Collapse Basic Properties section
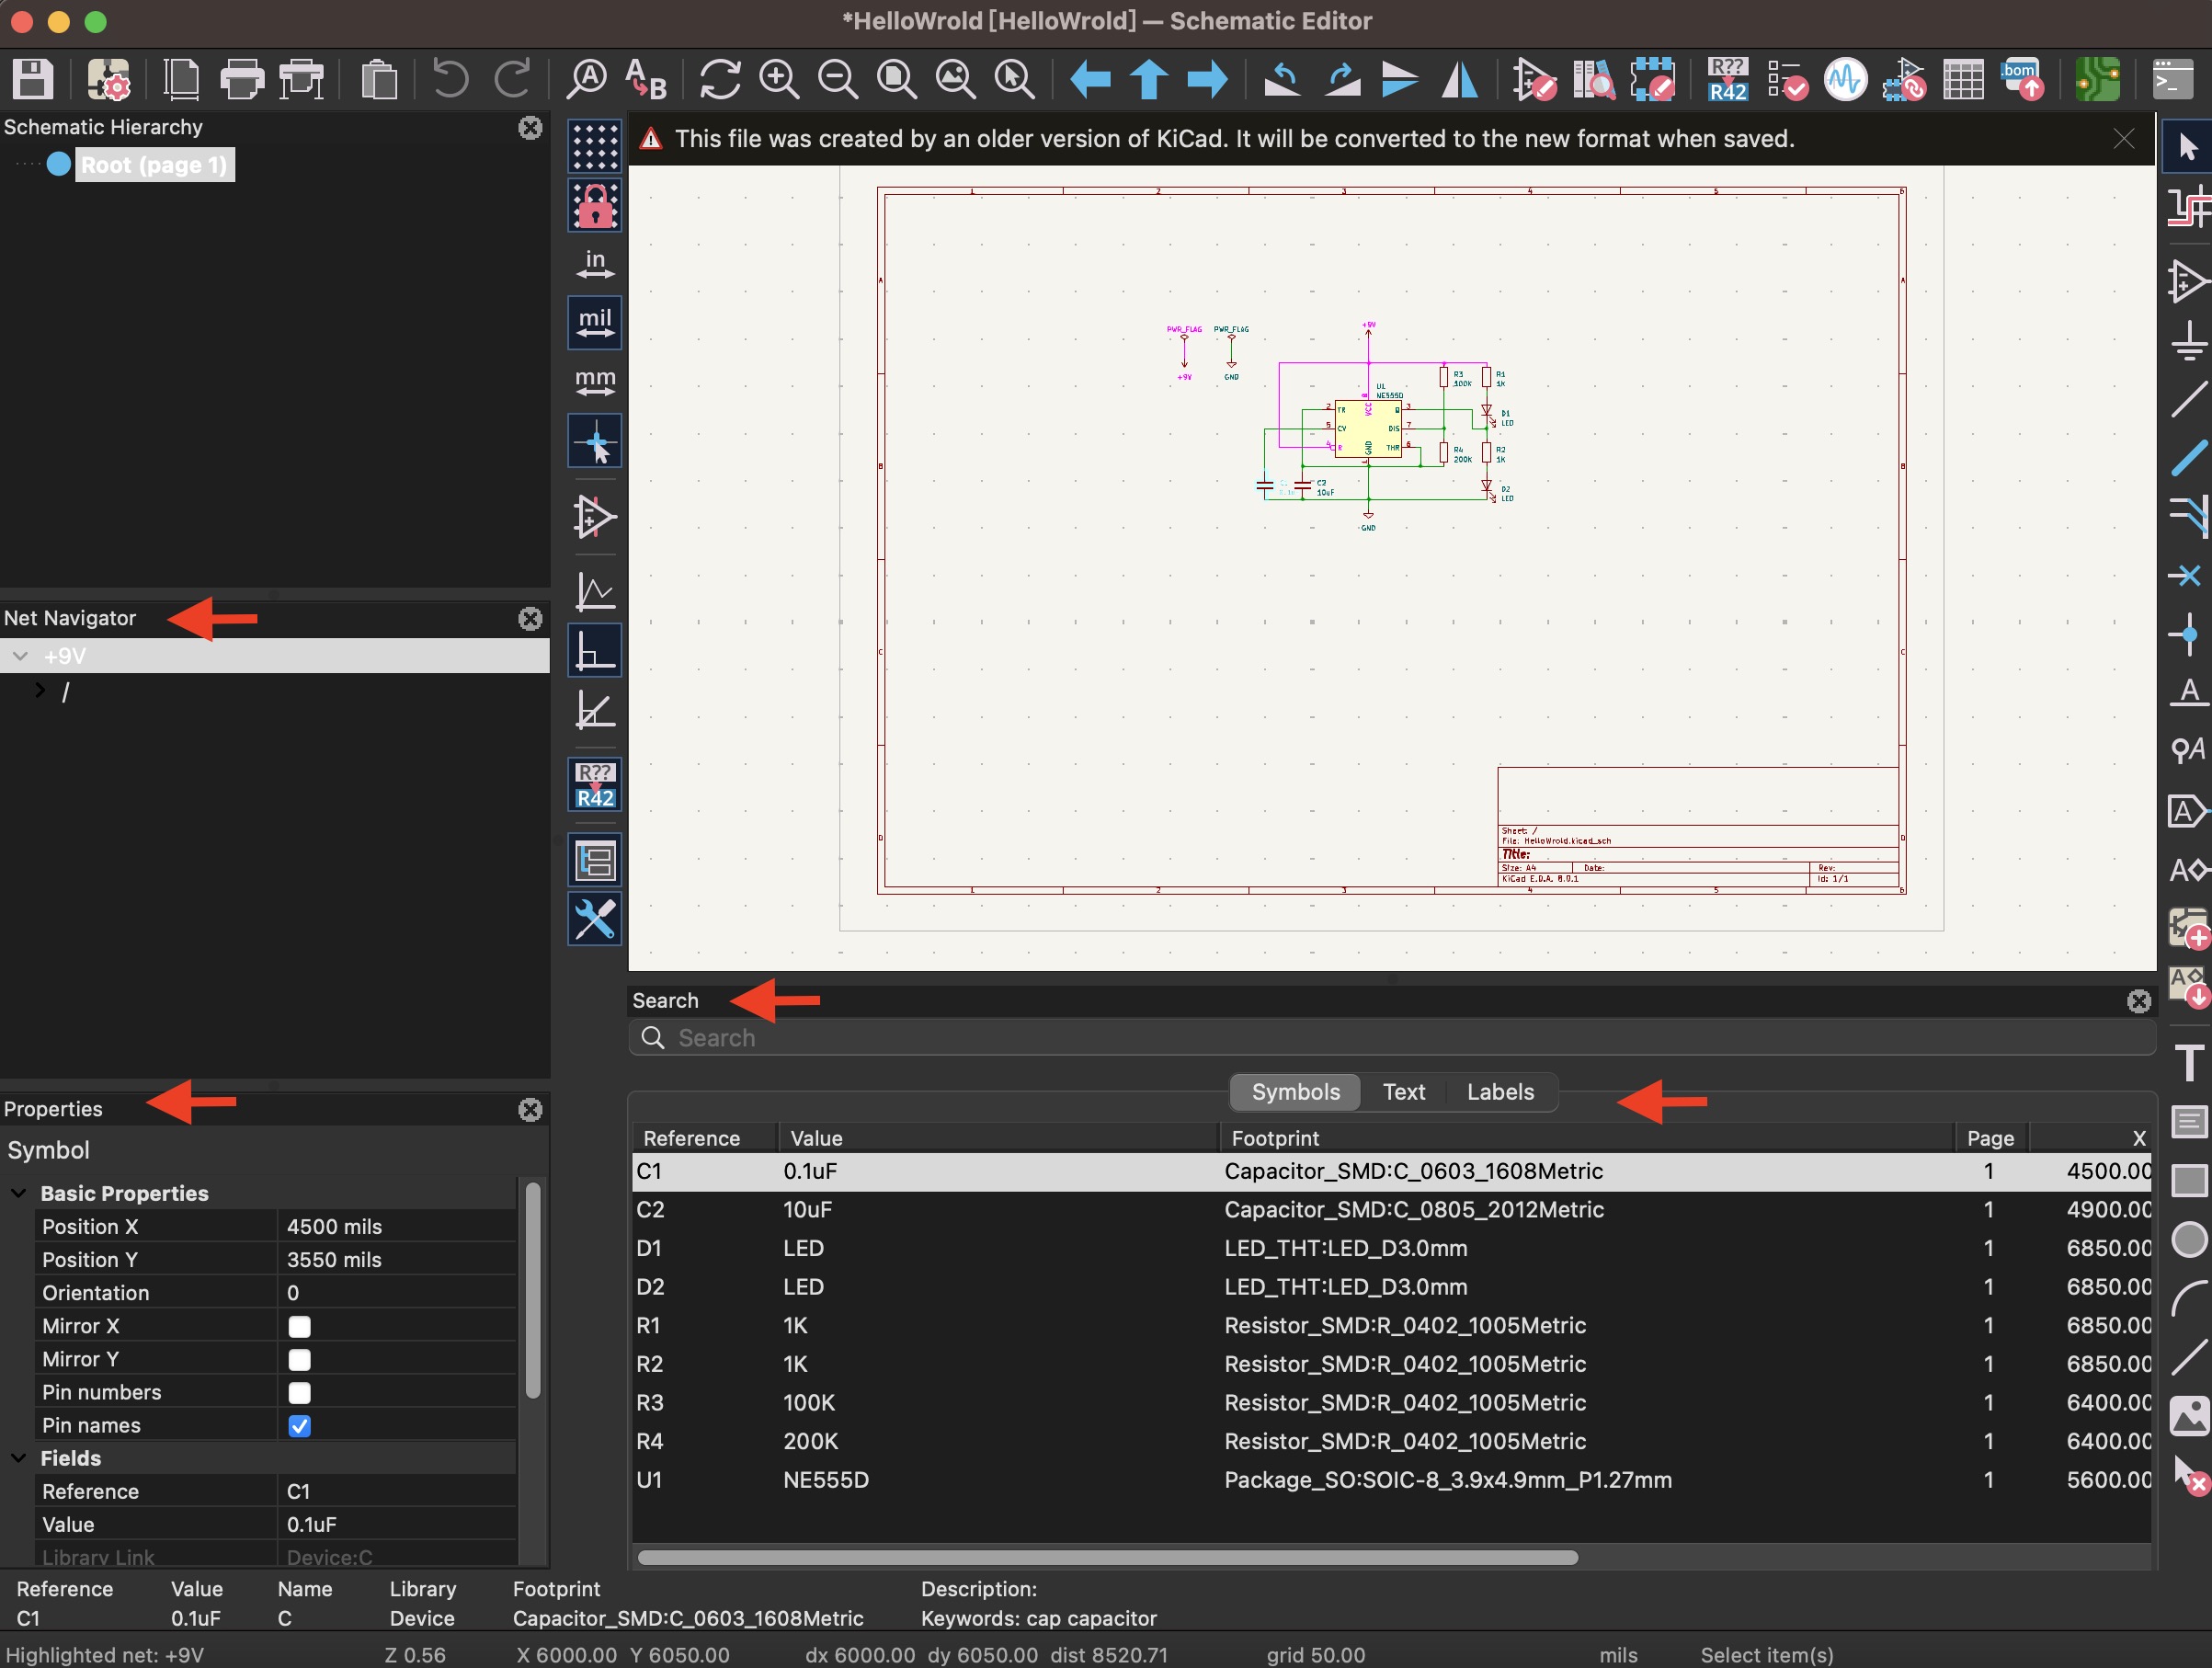Screen dimensions: 2212x1668 click(18, 1193)
